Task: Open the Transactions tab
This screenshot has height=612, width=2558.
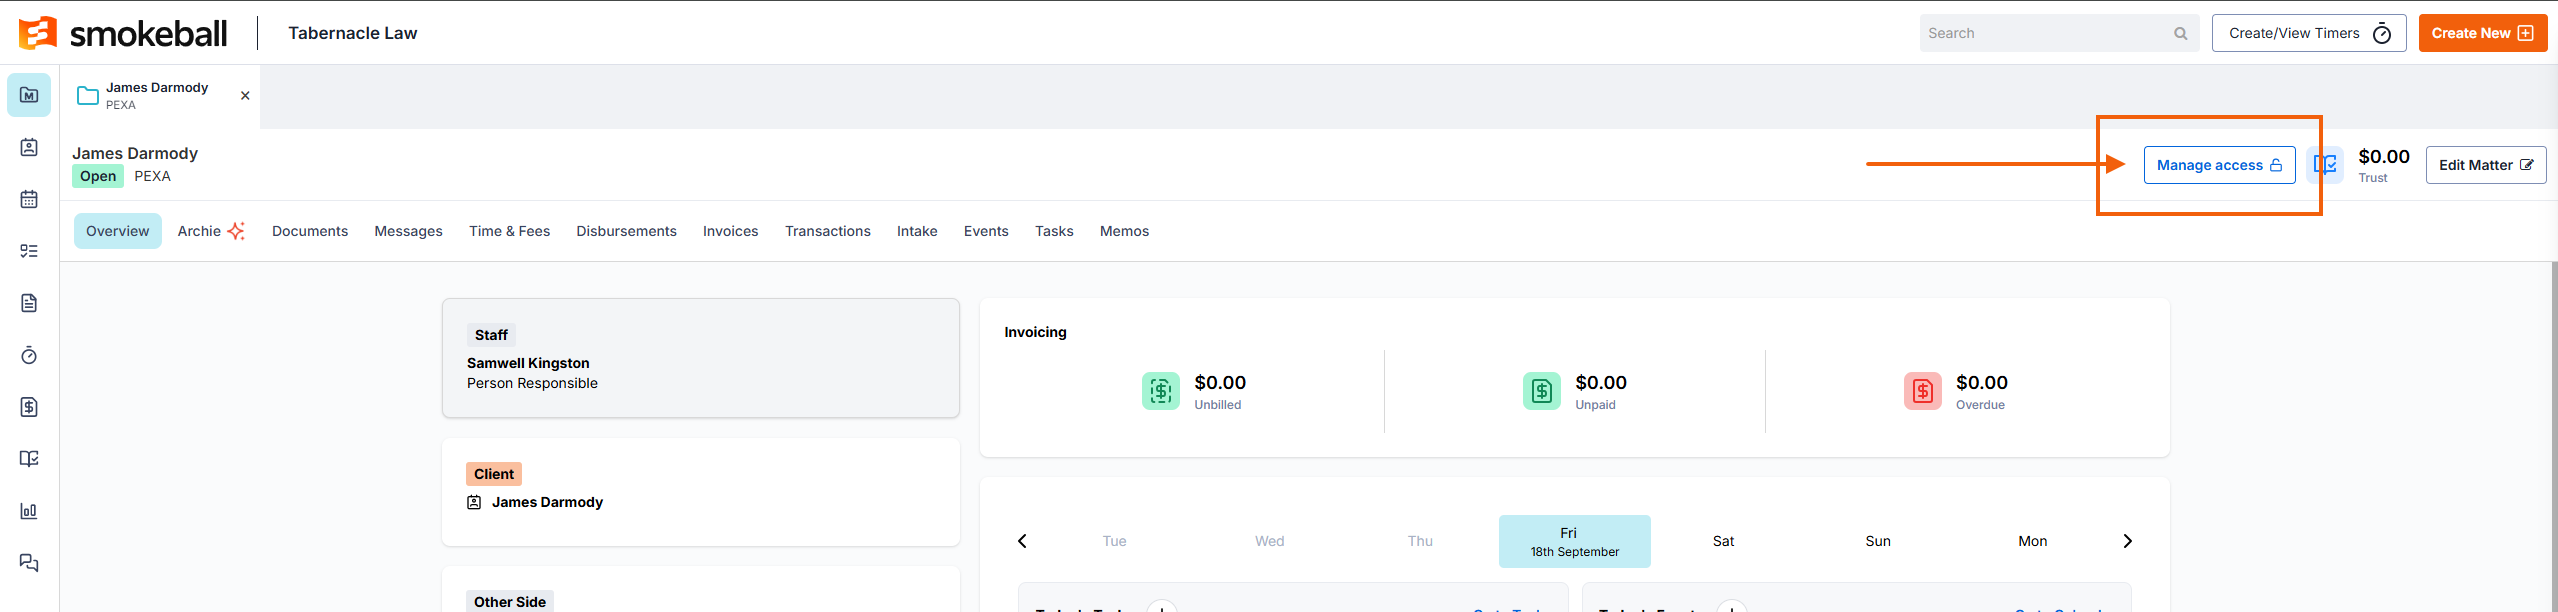Action: [827, 231]
